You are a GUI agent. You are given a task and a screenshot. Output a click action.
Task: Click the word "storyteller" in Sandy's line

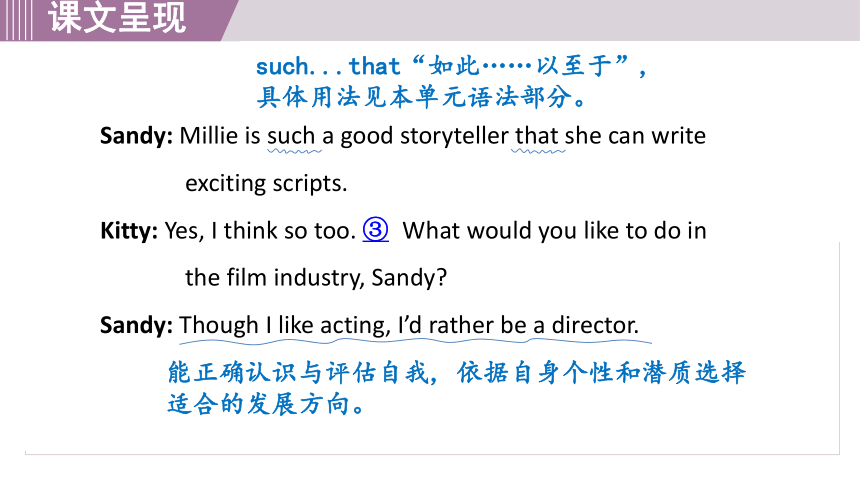coord(454,136)
